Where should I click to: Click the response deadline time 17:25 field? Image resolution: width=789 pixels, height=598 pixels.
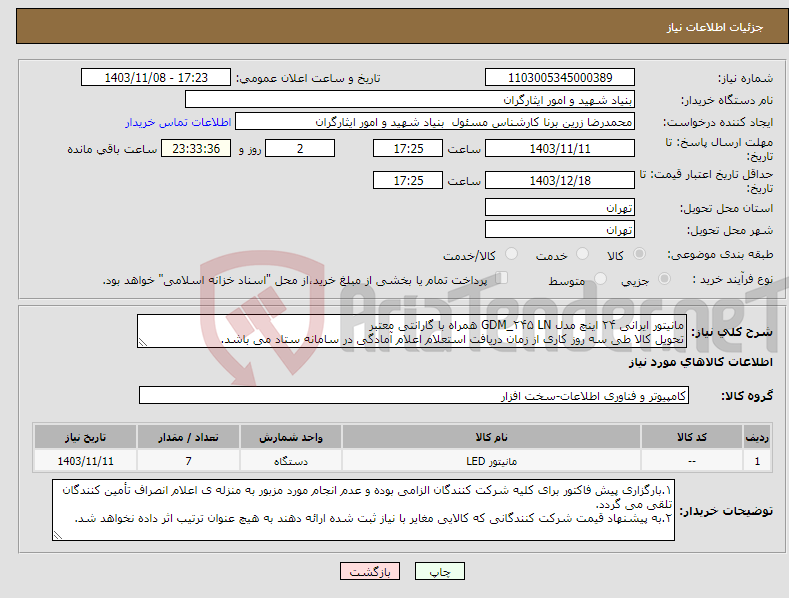408,148
